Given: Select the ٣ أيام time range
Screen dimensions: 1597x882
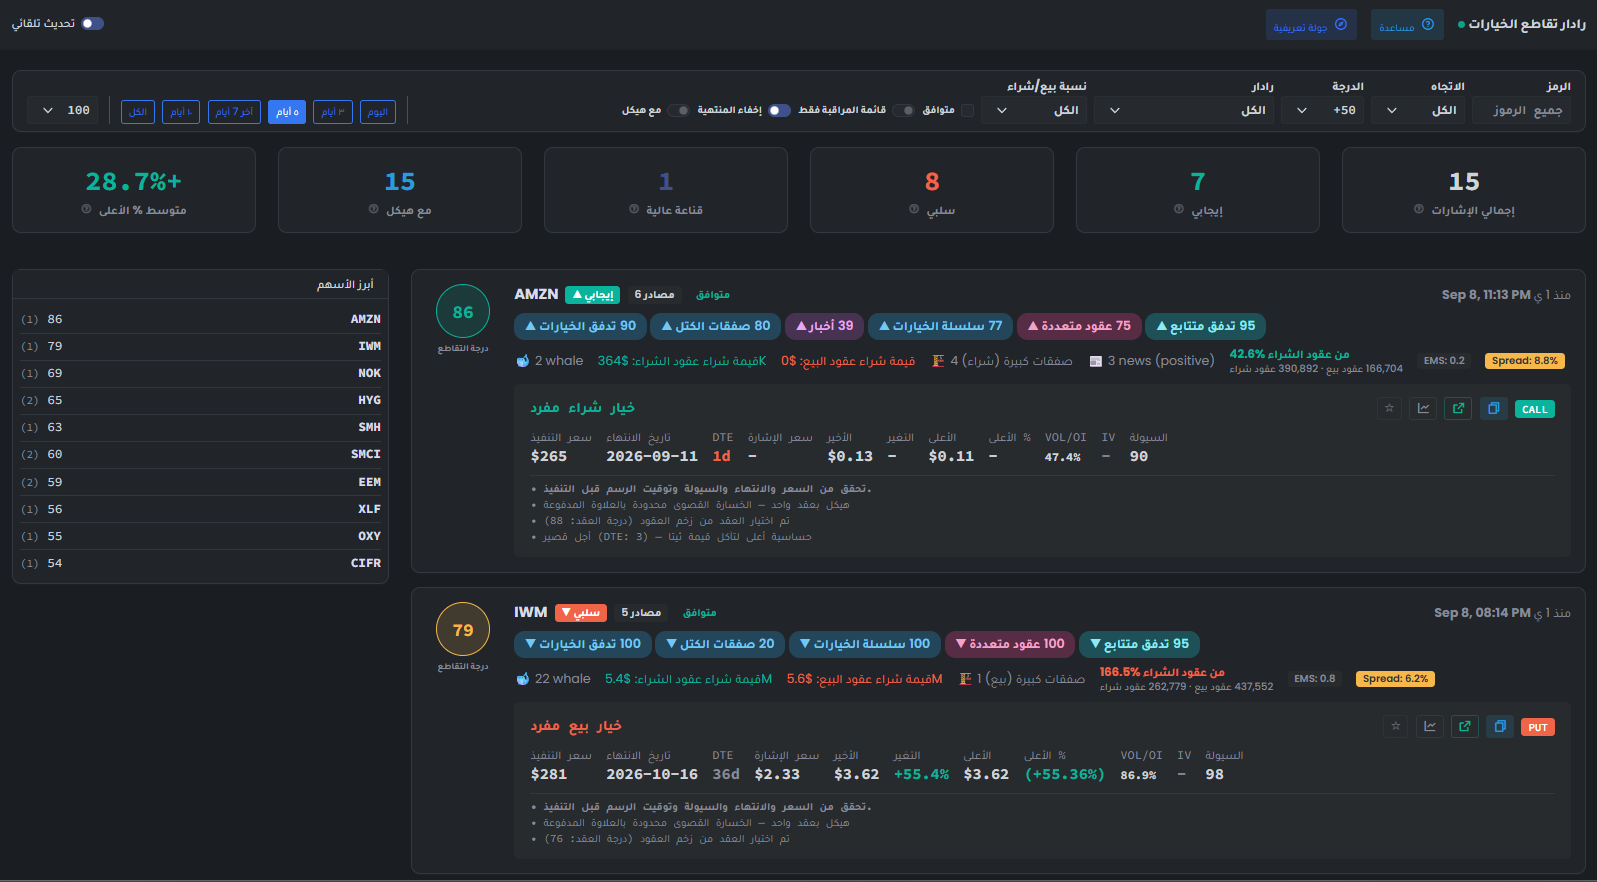Looking at the screenshot, I should 333,112.
